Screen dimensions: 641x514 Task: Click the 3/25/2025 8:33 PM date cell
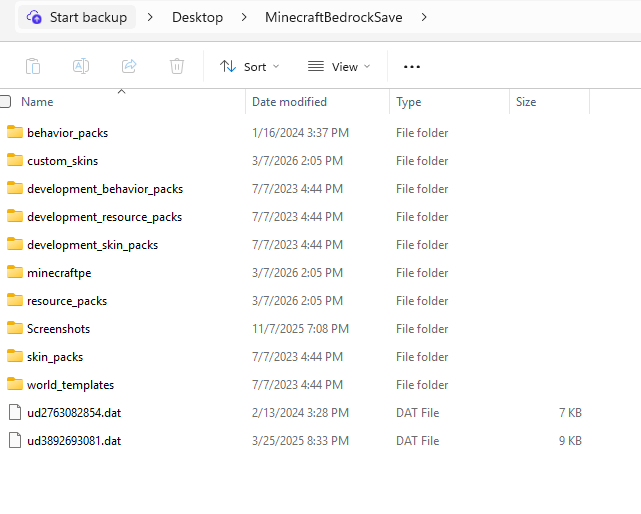point(300,441)
